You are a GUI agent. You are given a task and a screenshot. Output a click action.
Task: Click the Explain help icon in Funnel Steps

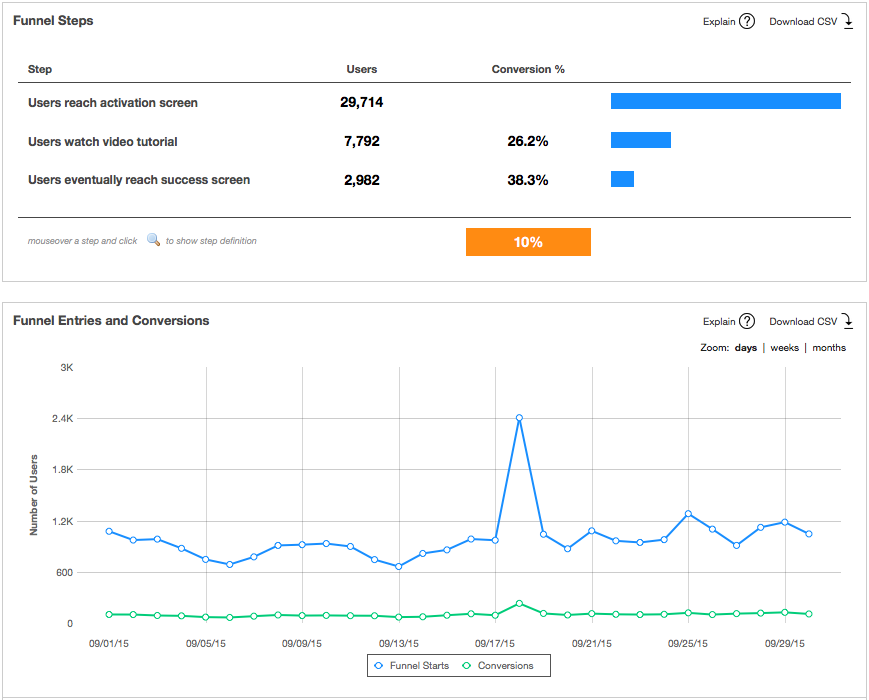point(747,22)
